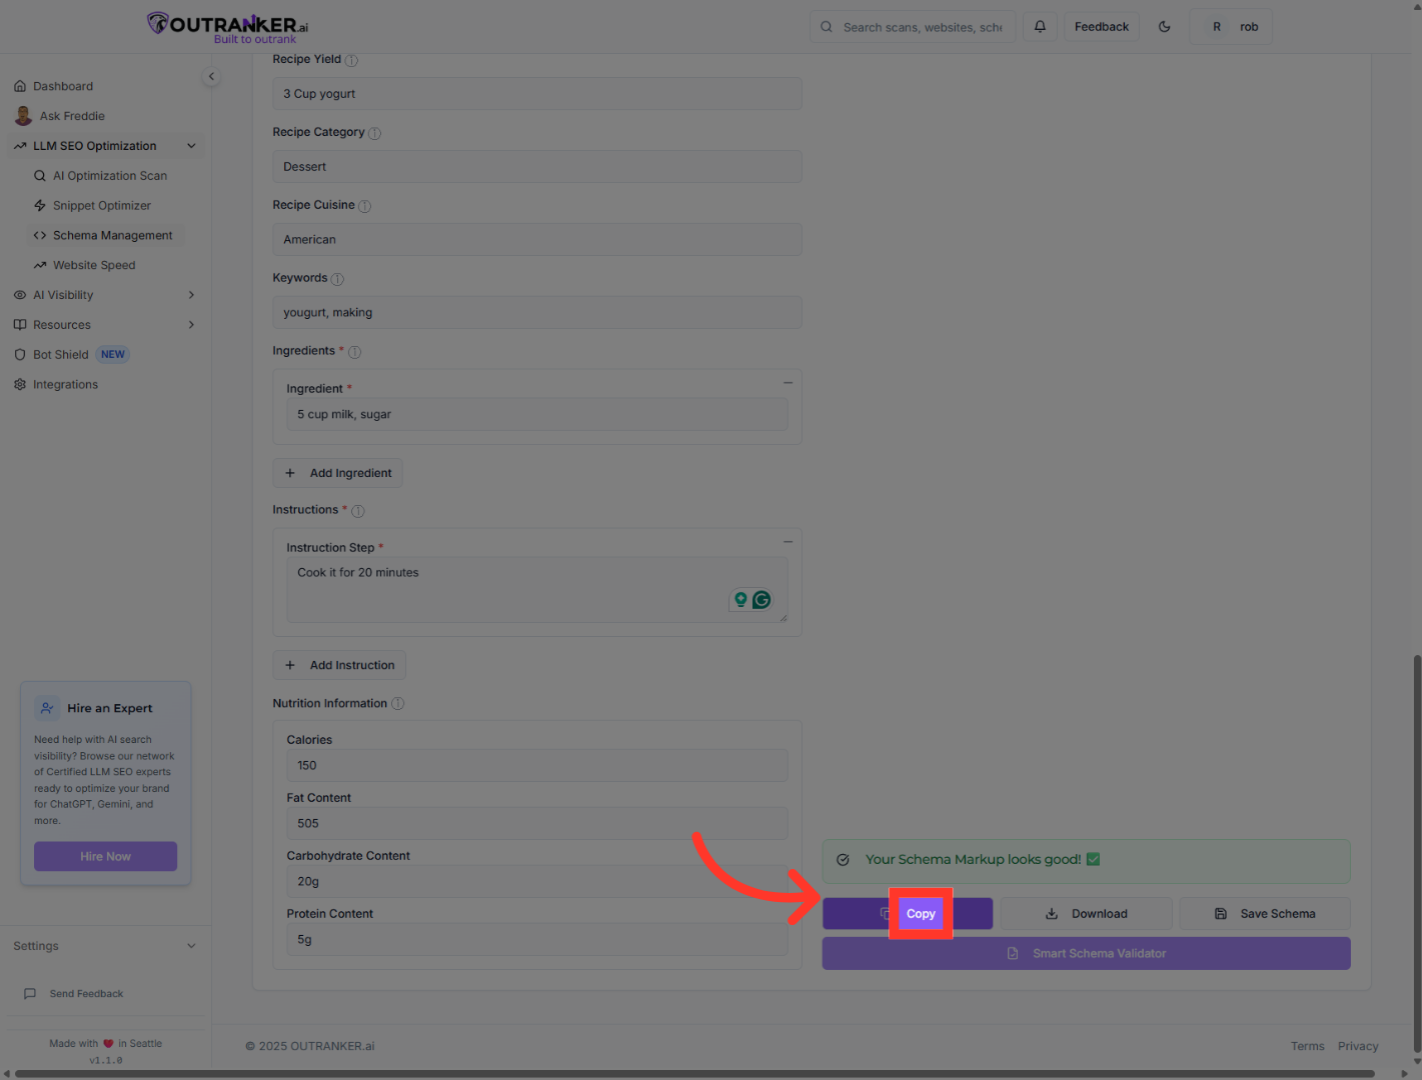Click the Calories input field
This screenshot has height=1080, width=1422.
pos(537,766)
